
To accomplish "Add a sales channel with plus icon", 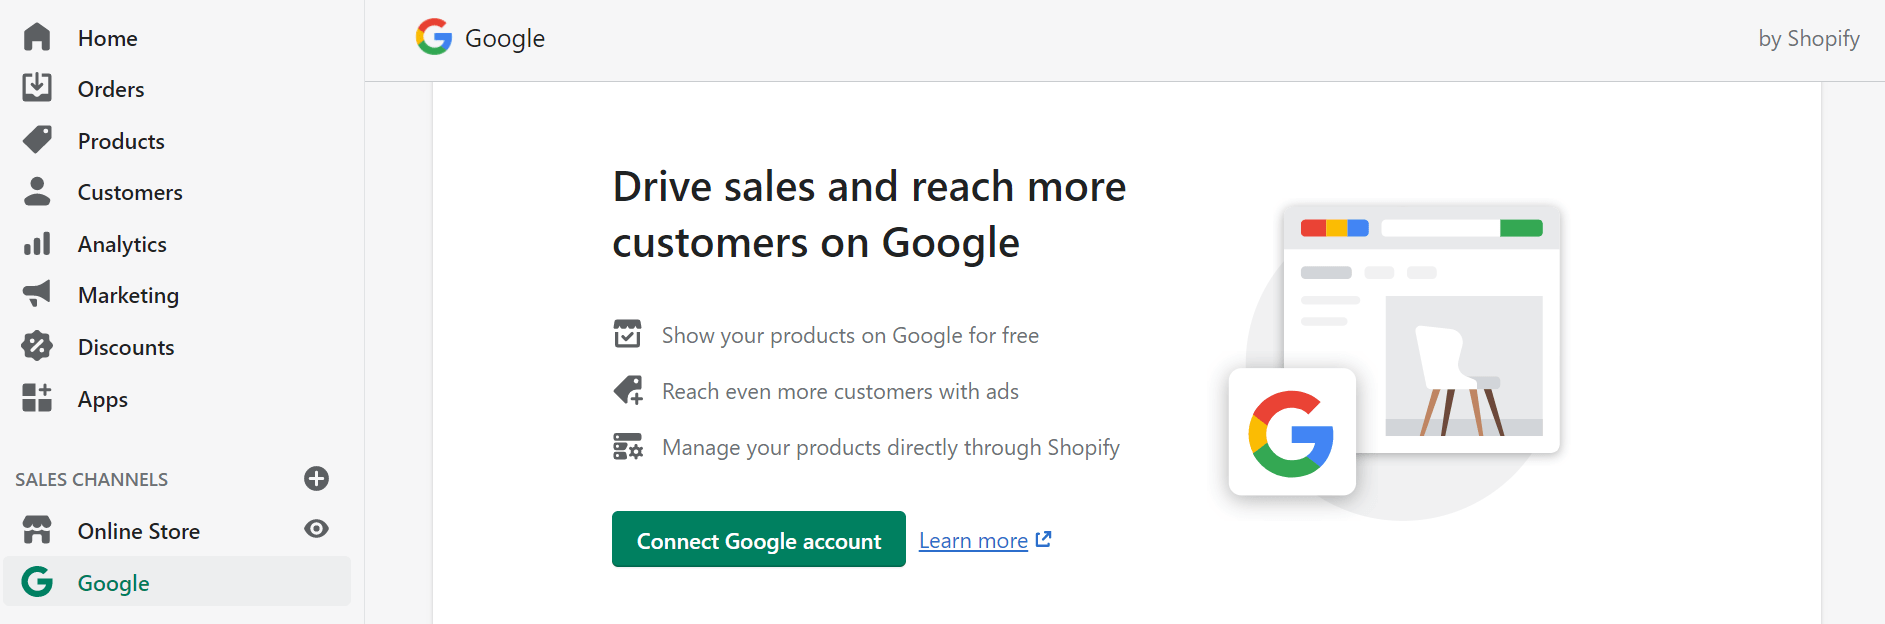I will [x=317, y=479].
